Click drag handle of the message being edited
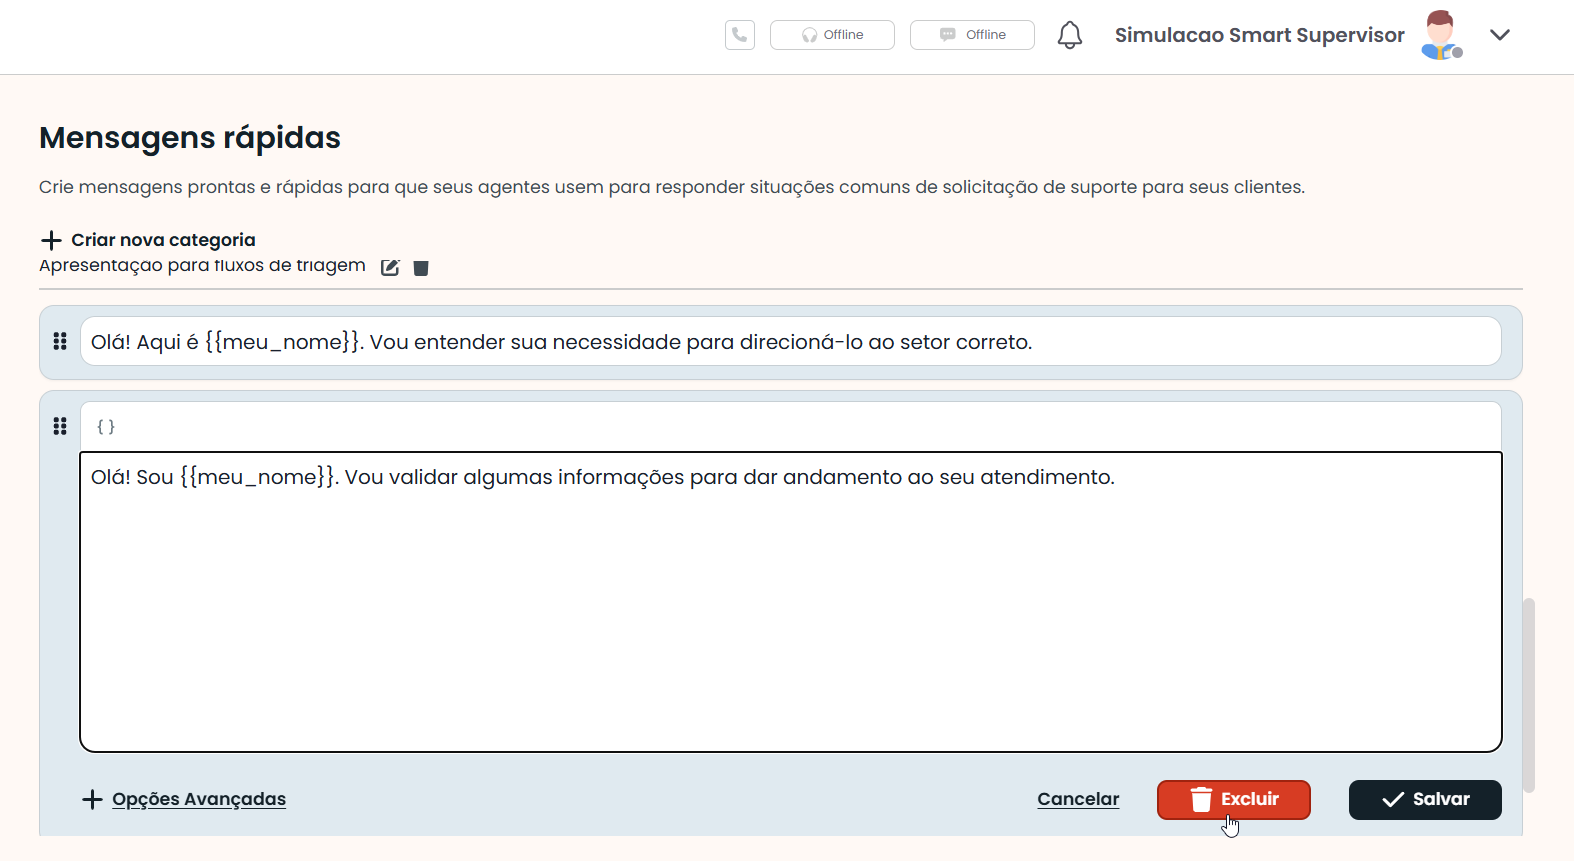Image resolution: width=1574 pixels, height=861 pixels. pyautogui.click(x=60, y=427)
